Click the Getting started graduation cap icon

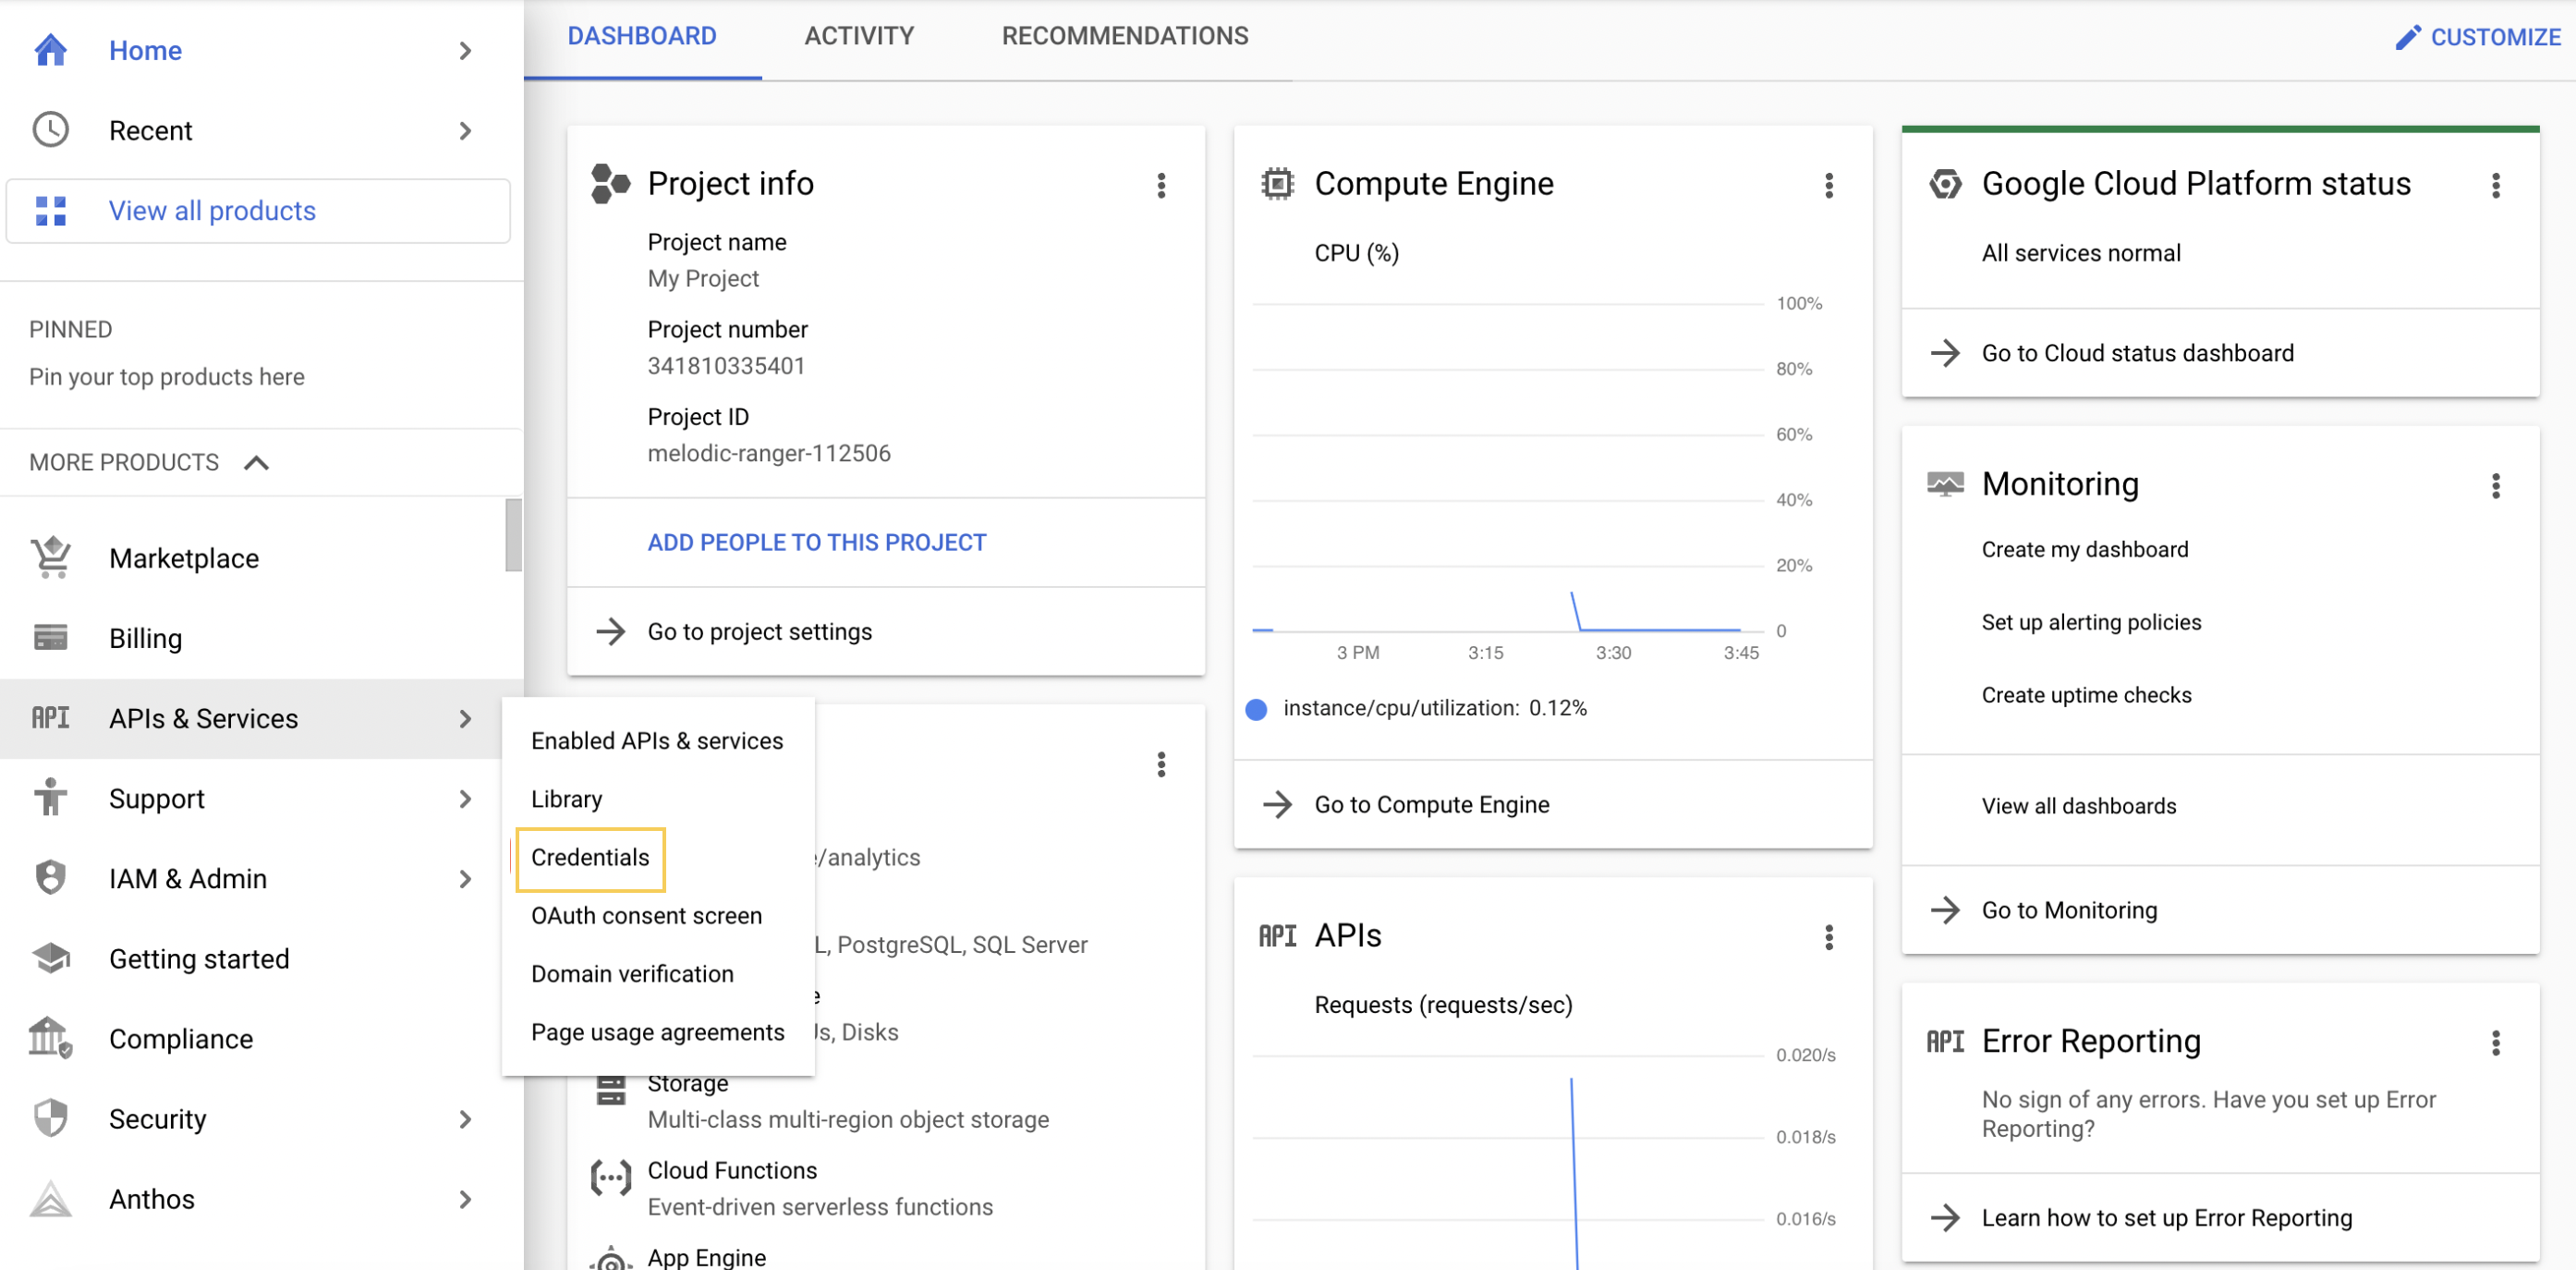tap(50, 958)
